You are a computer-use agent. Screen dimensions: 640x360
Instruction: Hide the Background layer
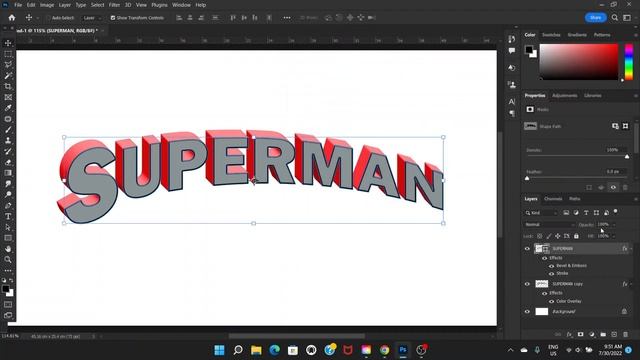(527, 311)
